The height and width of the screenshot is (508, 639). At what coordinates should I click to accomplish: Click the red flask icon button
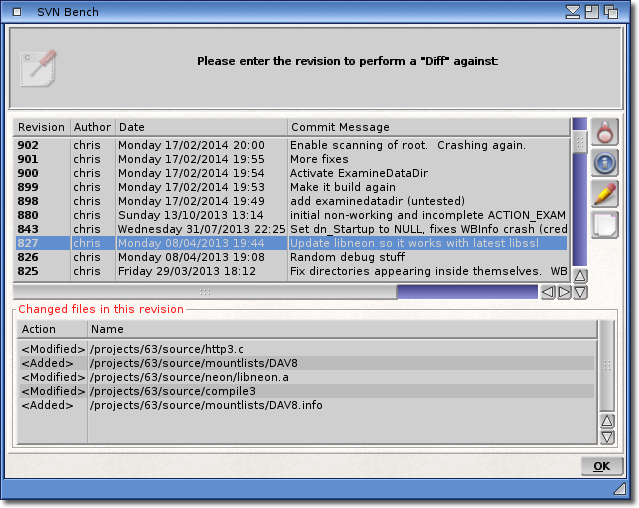click(x=605, y=132)
